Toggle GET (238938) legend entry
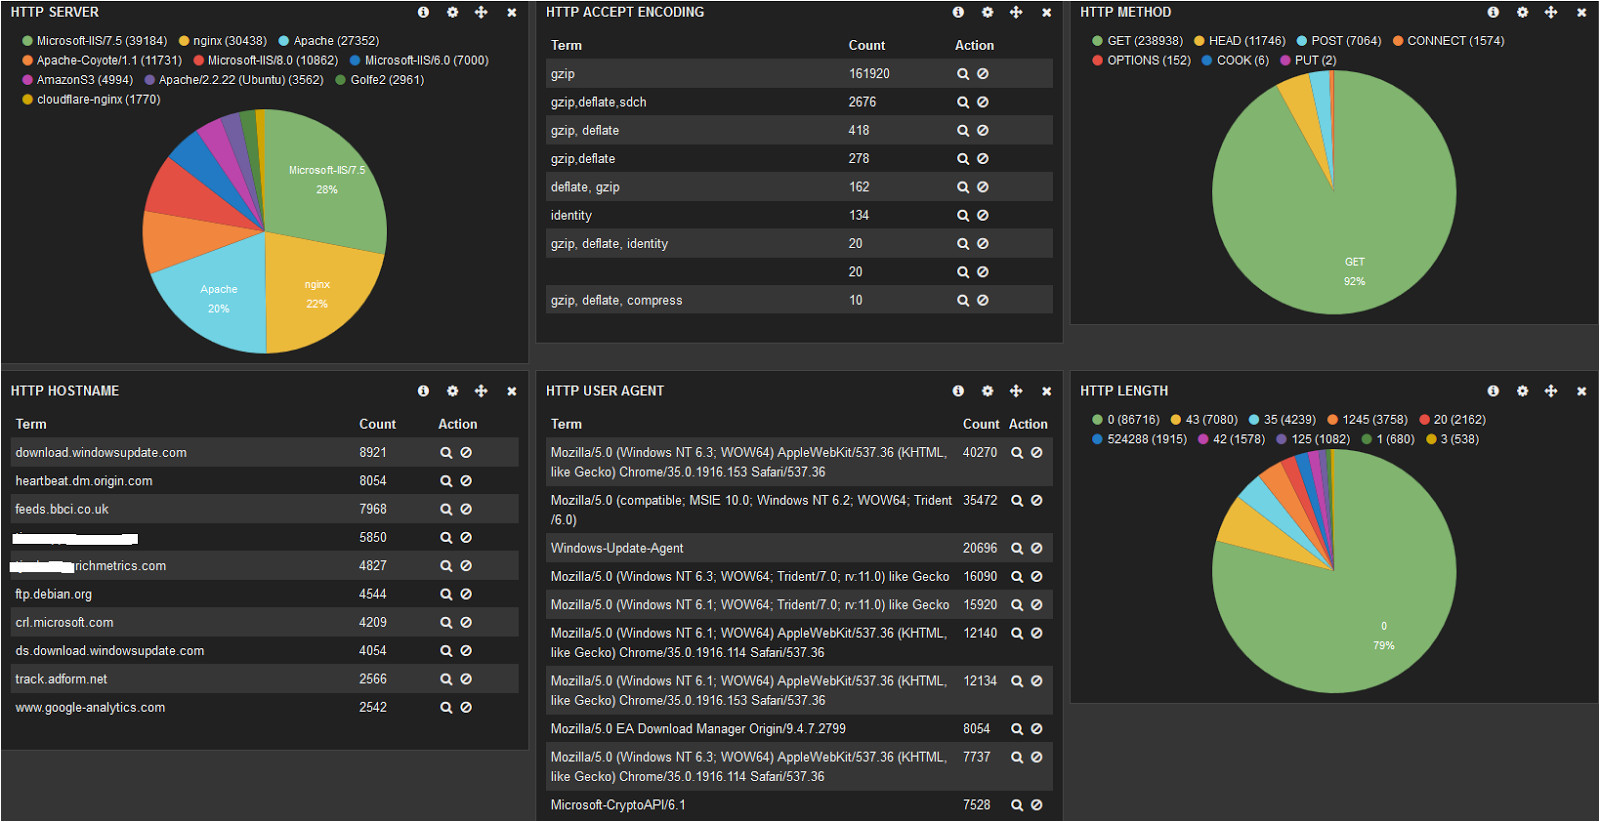Viewport: 1600px width, 822px height. coord(1138,41)
